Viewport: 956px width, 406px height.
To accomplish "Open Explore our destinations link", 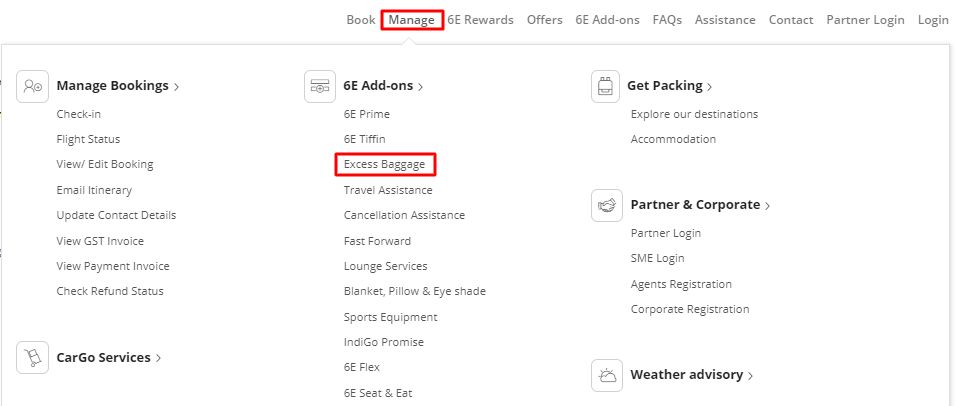I will [x=694, y=114].
